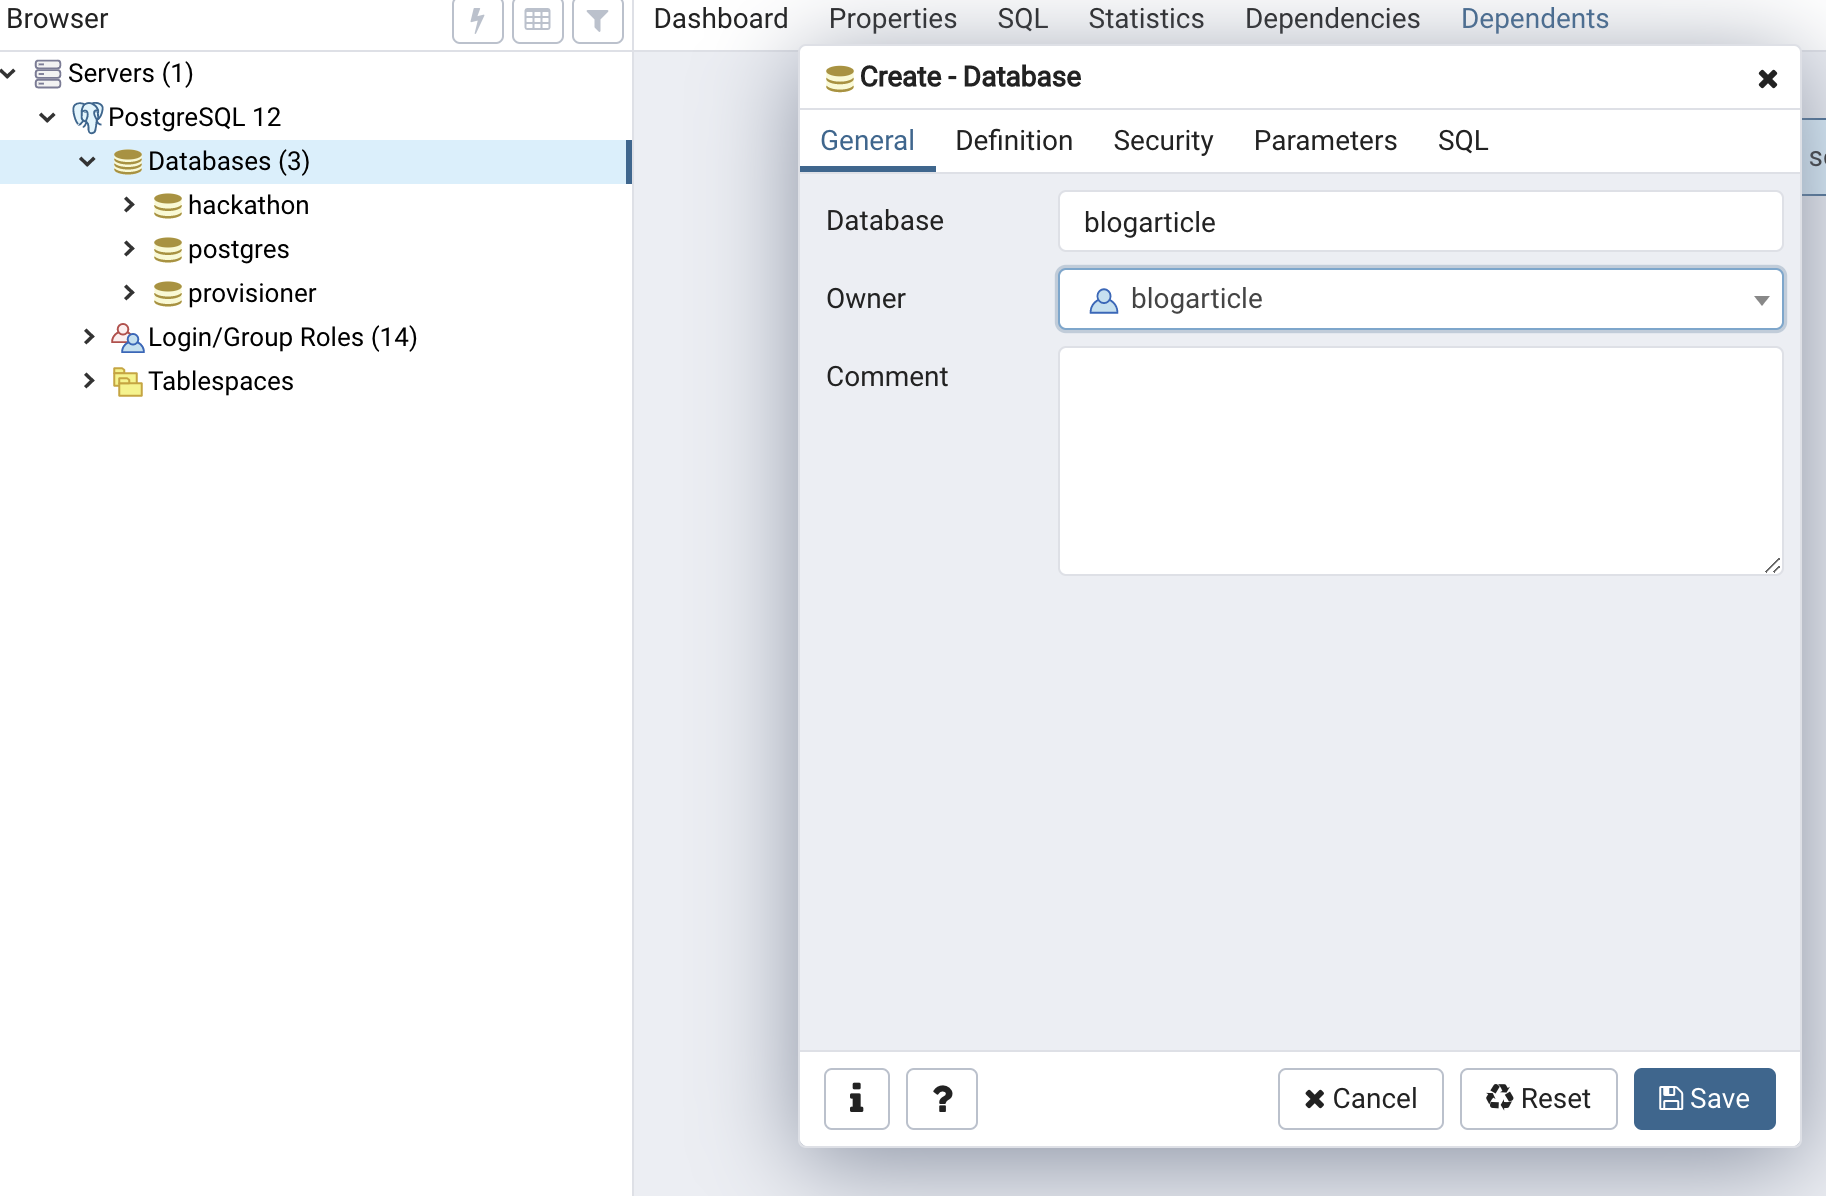The image size is (1826, 1196).
Task: Click the Login/Group Roles icon
Action: pyautogui.click(x=127, y=337)
